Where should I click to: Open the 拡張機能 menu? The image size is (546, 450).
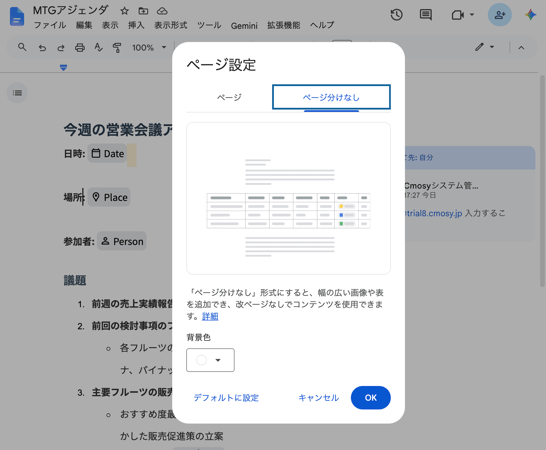(283, 25)
